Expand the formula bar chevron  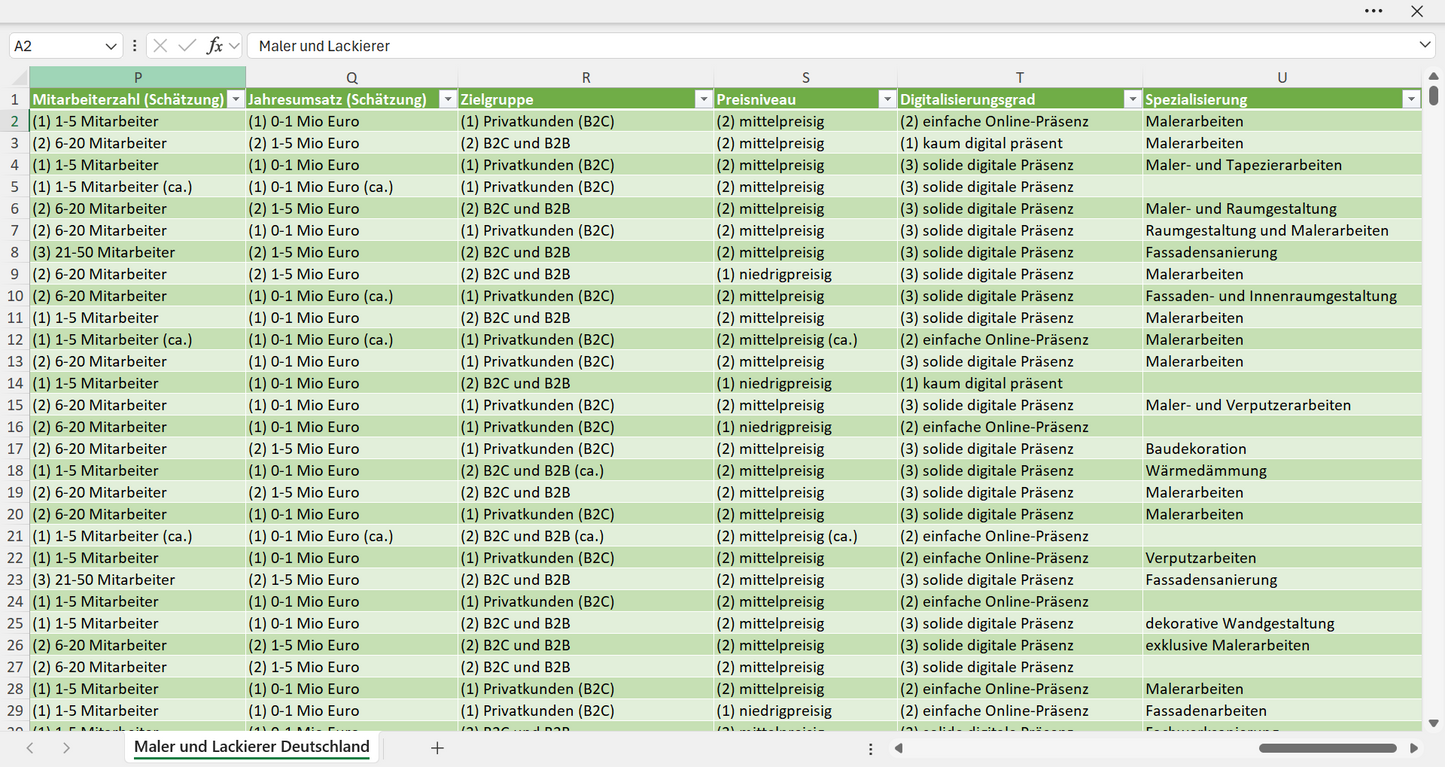pyautogui.click(x=1425, y=46)
